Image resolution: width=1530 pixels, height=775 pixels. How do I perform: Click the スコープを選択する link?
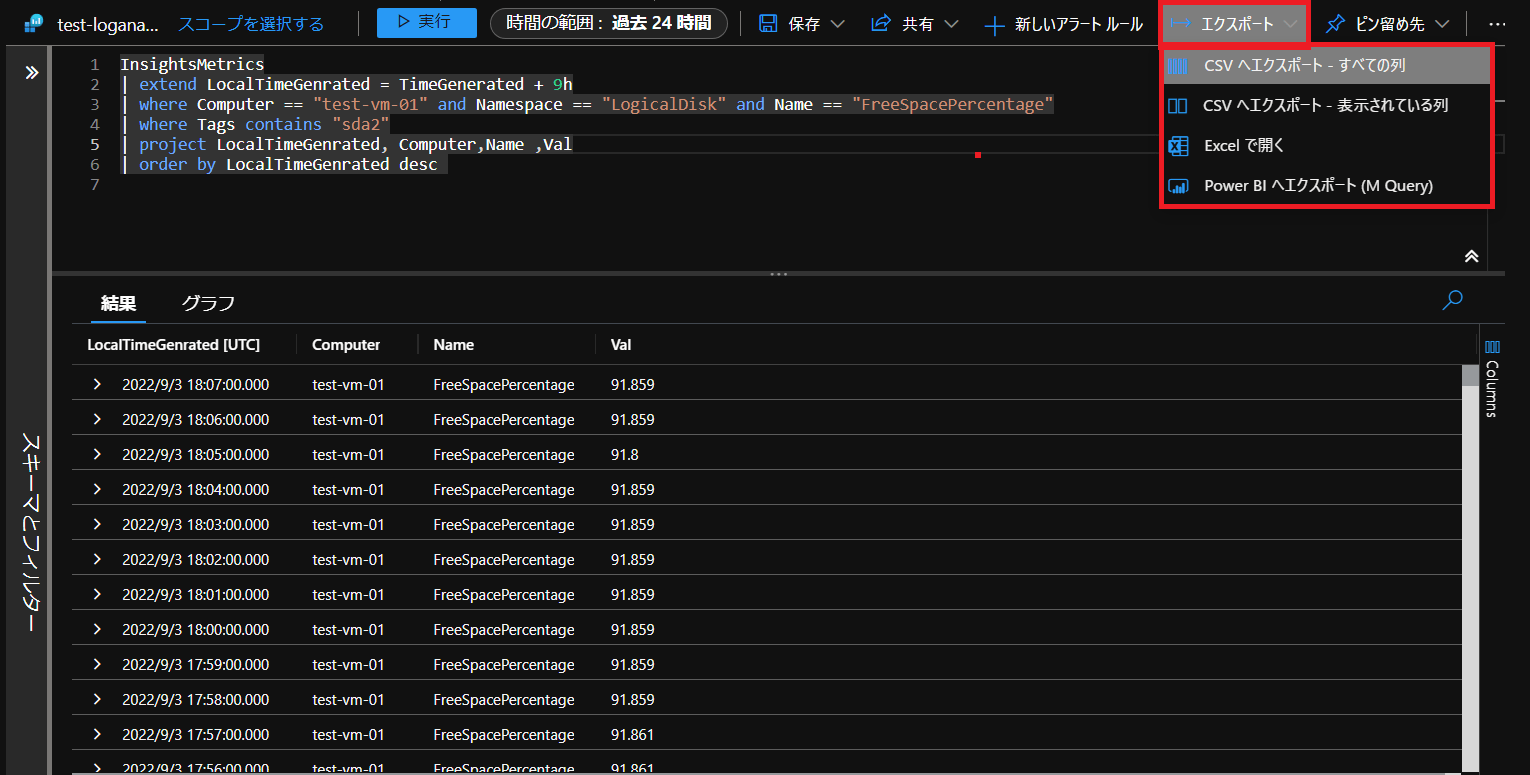(251, 24)
